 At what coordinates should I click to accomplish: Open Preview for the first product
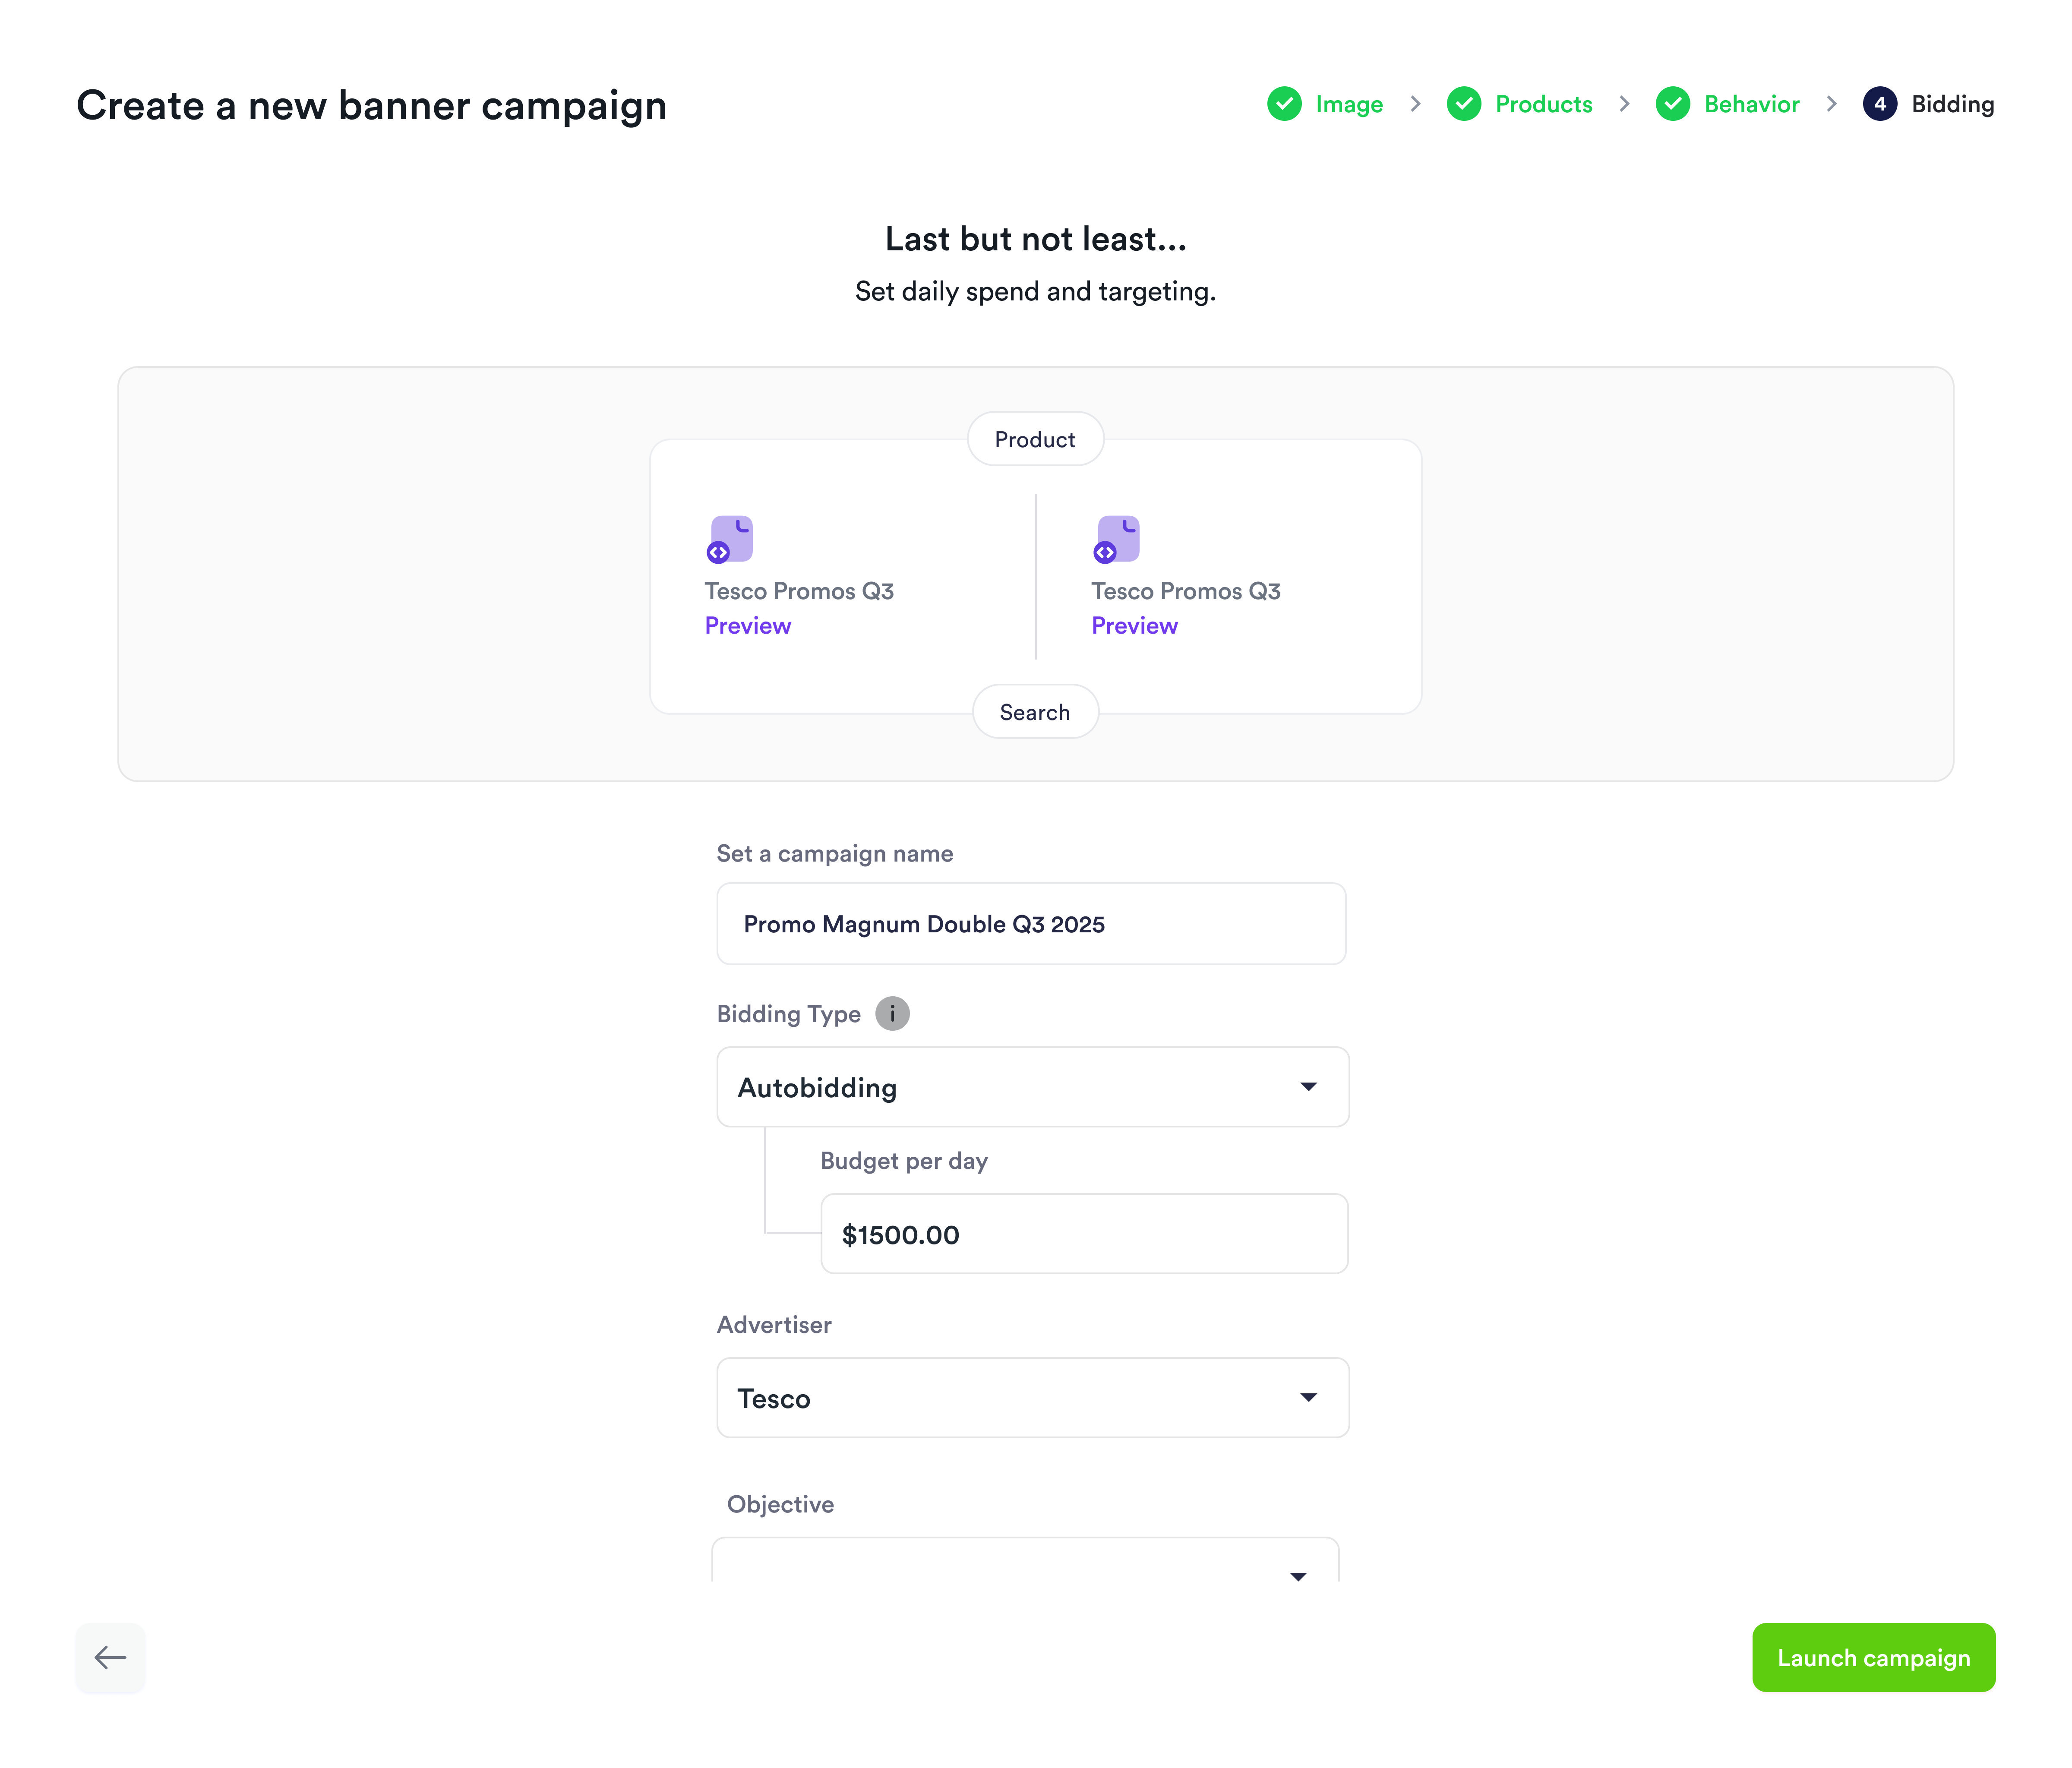pos(748,625)
